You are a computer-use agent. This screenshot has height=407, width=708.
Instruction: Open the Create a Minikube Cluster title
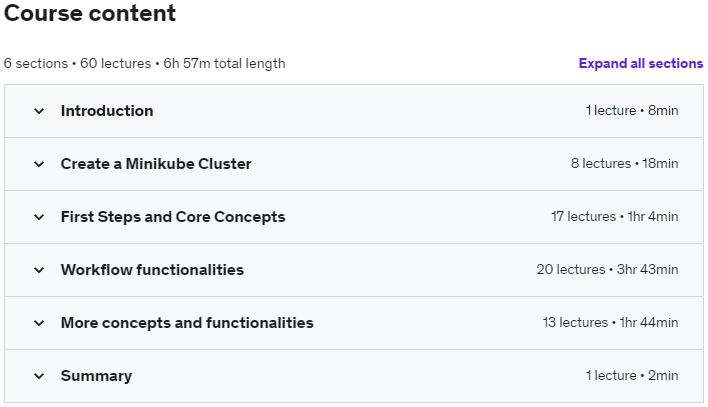tap(156, 164)
